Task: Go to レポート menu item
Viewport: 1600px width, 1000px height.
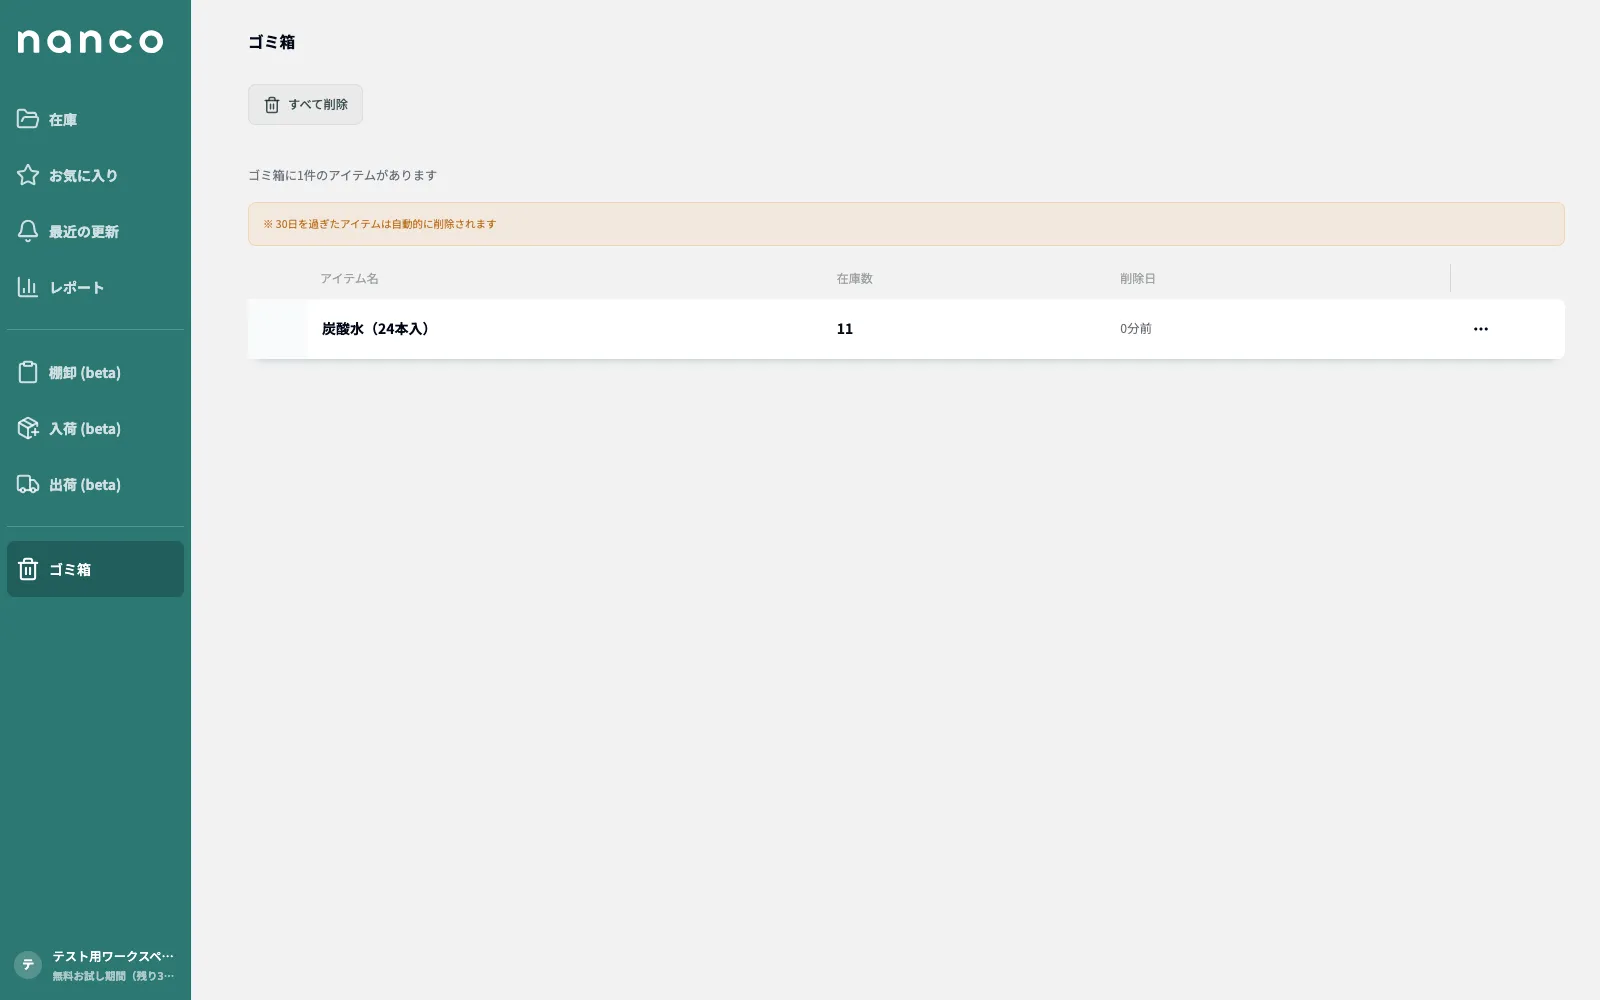Action: [95, 287]
